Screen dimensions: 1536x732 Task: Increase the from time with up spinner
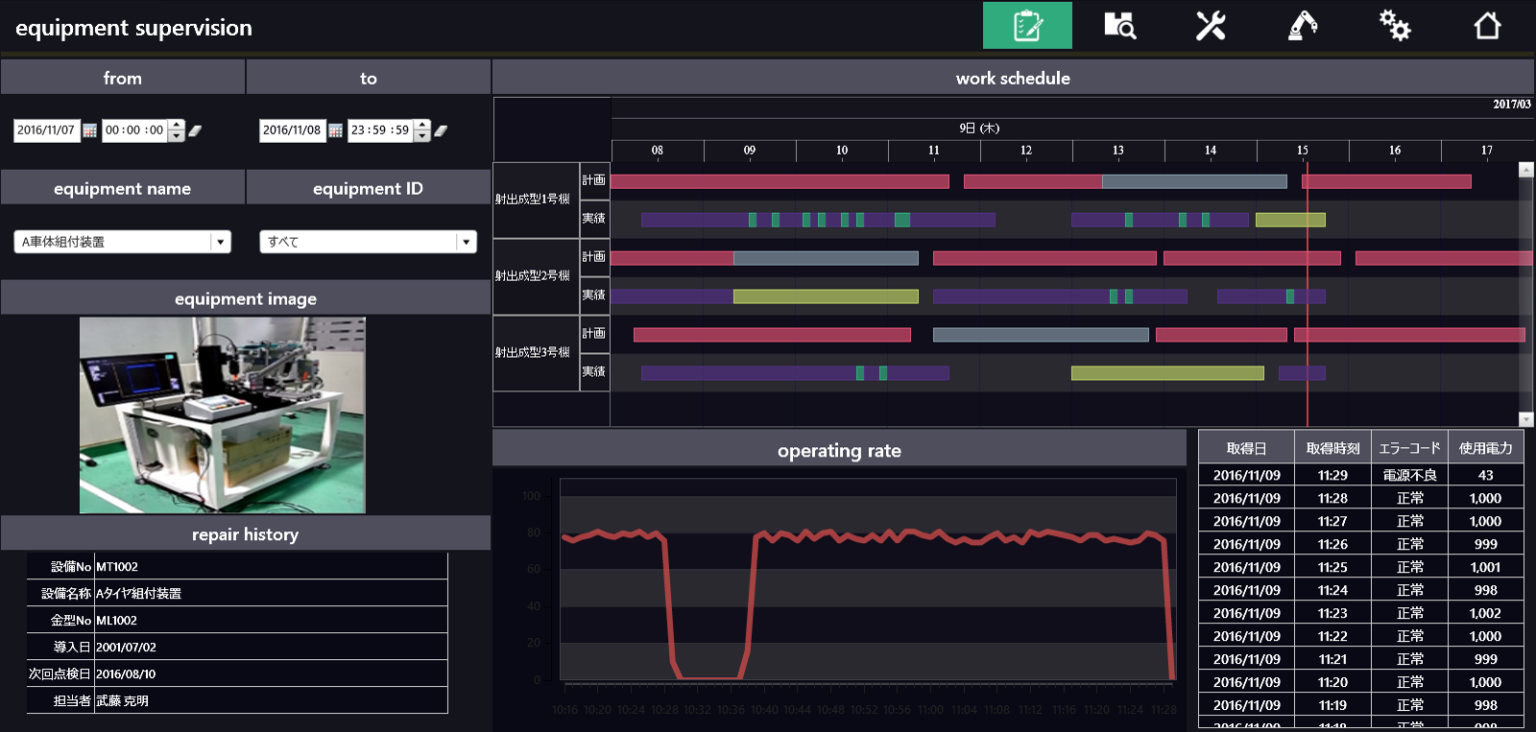click(176, 125)
